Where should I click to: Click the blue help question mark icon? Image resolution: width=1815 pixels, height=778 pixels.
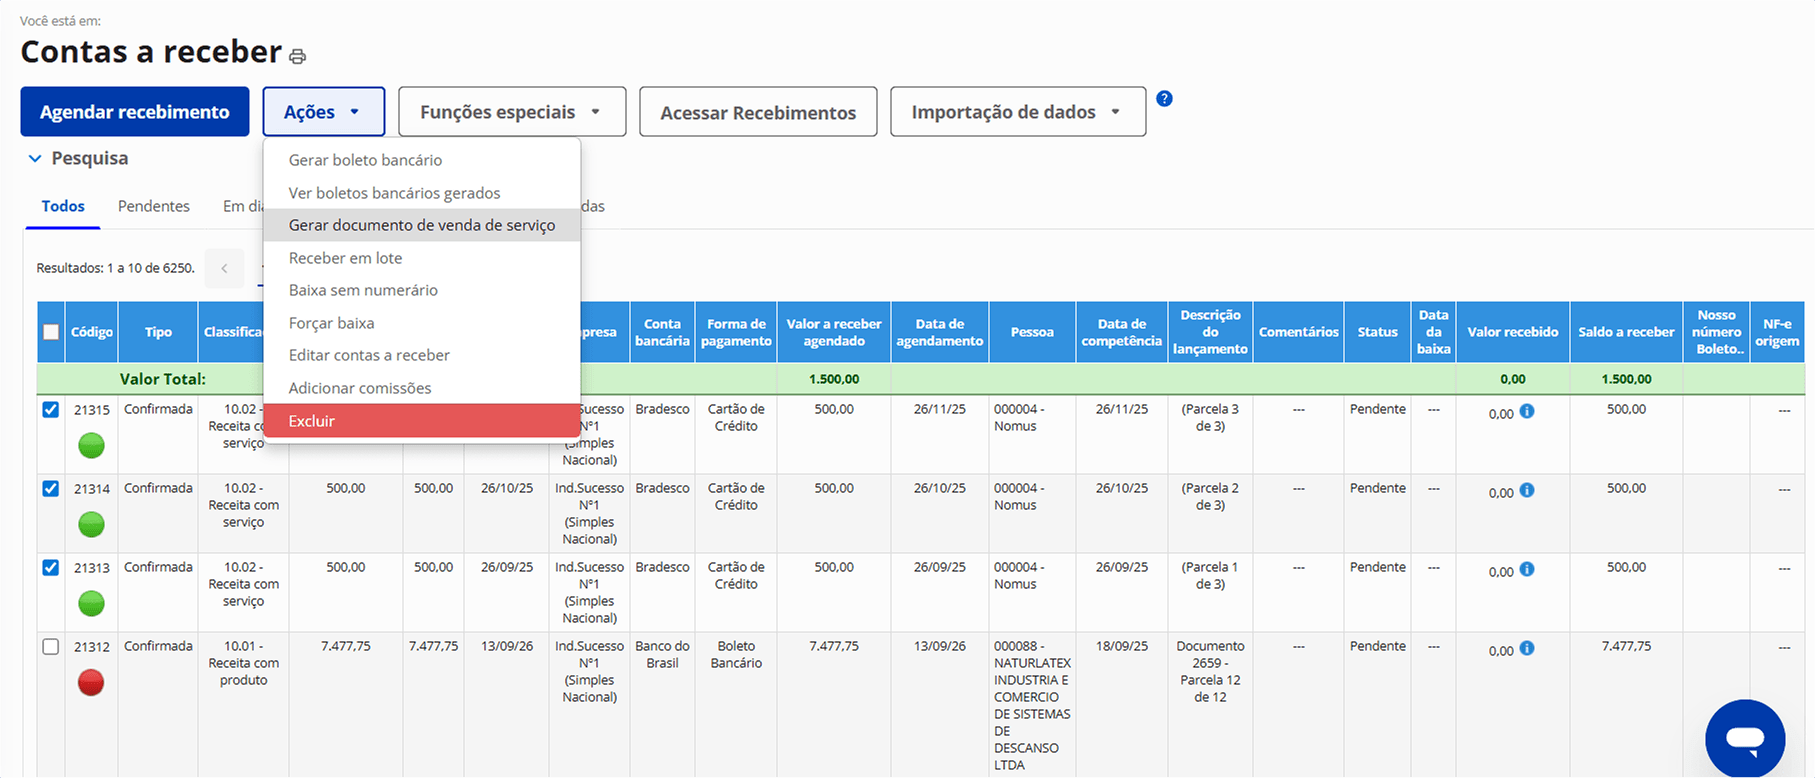click(1164, 99)
